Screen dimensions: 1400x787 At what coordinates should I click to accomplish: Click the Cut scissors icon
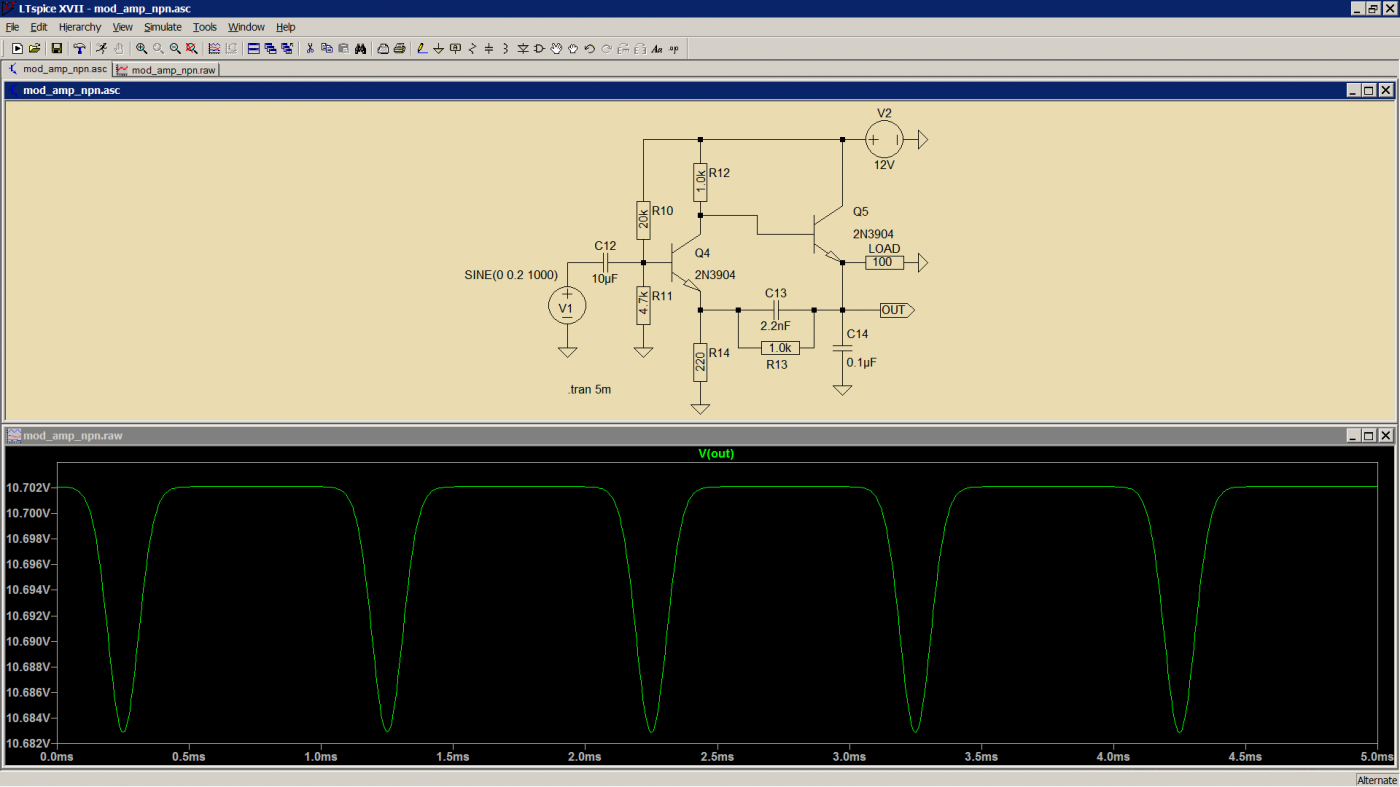[310, 48]
